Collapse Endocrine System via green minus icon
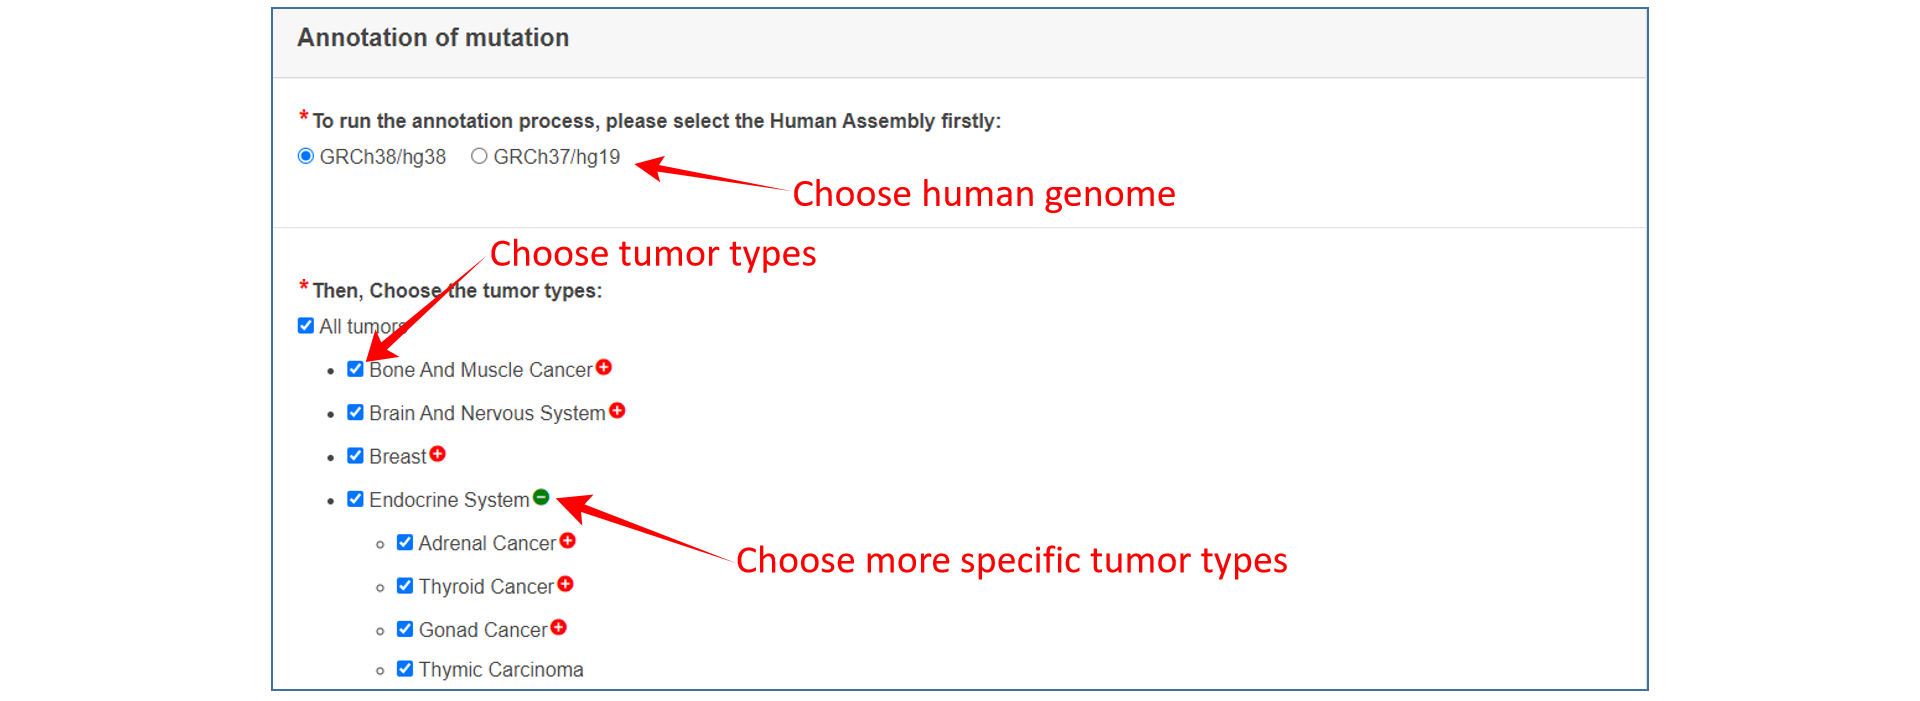This screenshot has height=701, width=1920. 541,497
